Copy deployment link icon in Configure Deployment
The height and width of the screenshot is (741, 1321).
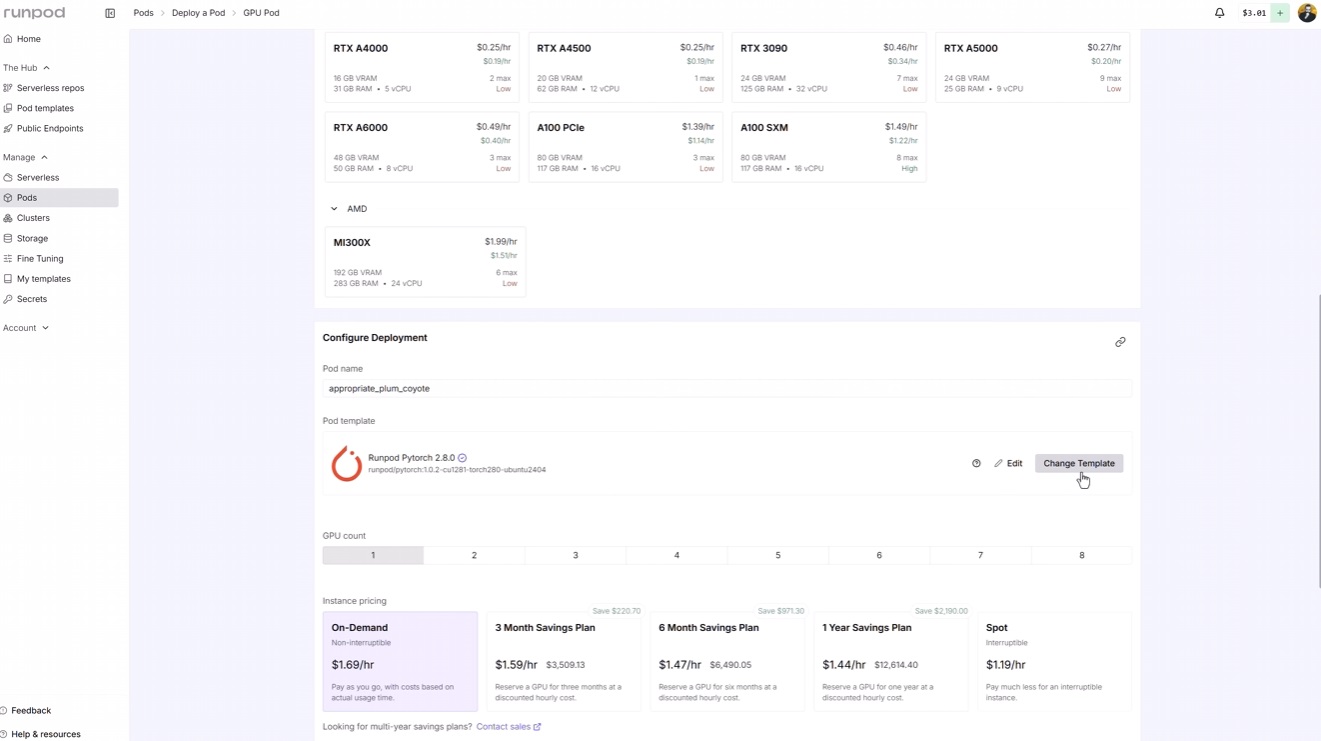pos(1120,342)
